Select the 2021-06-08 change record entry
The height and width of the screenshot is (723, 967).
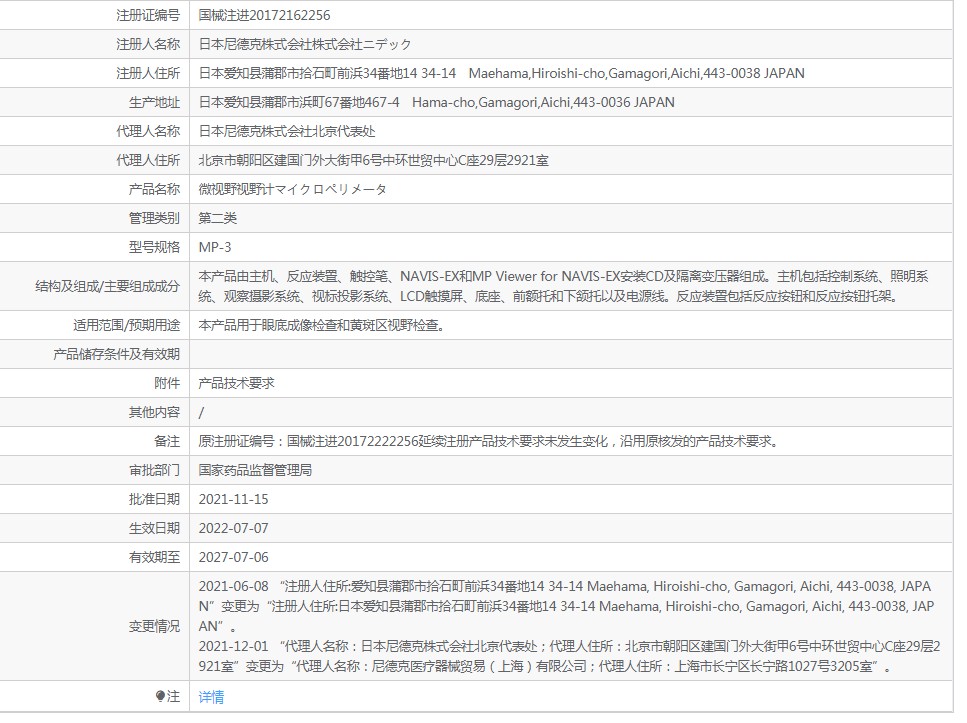point(566,606)
